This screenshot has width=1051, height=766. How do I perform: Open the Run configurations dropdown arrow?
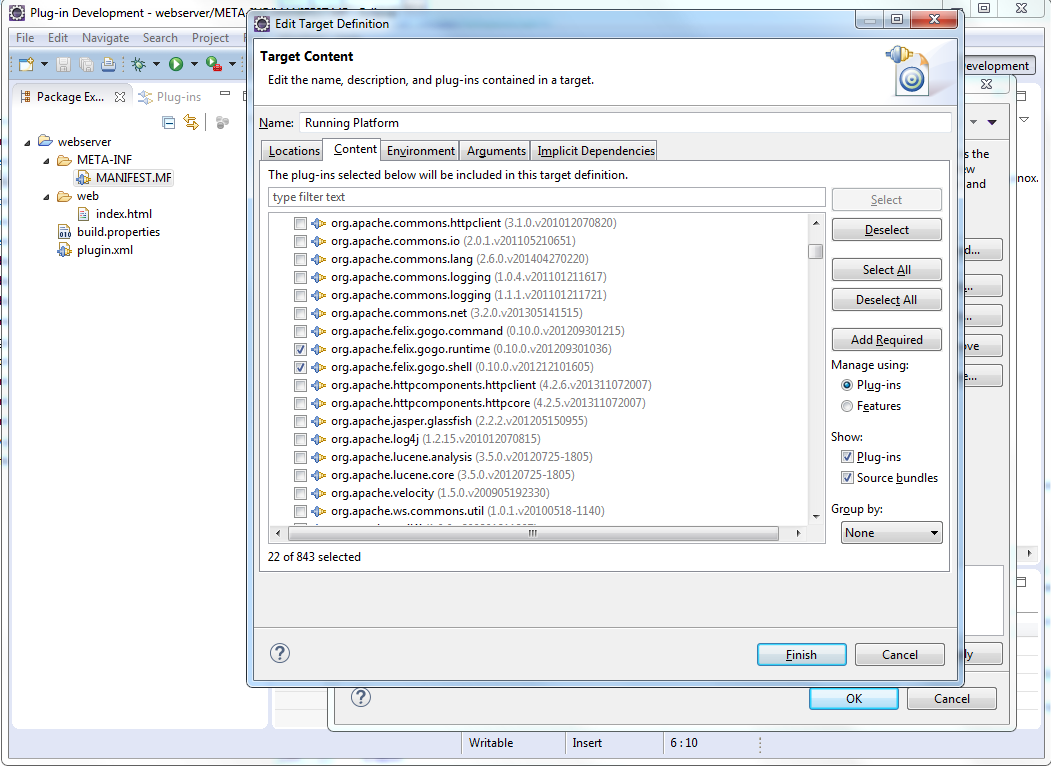pyautogui.click(x=194, y=64)
